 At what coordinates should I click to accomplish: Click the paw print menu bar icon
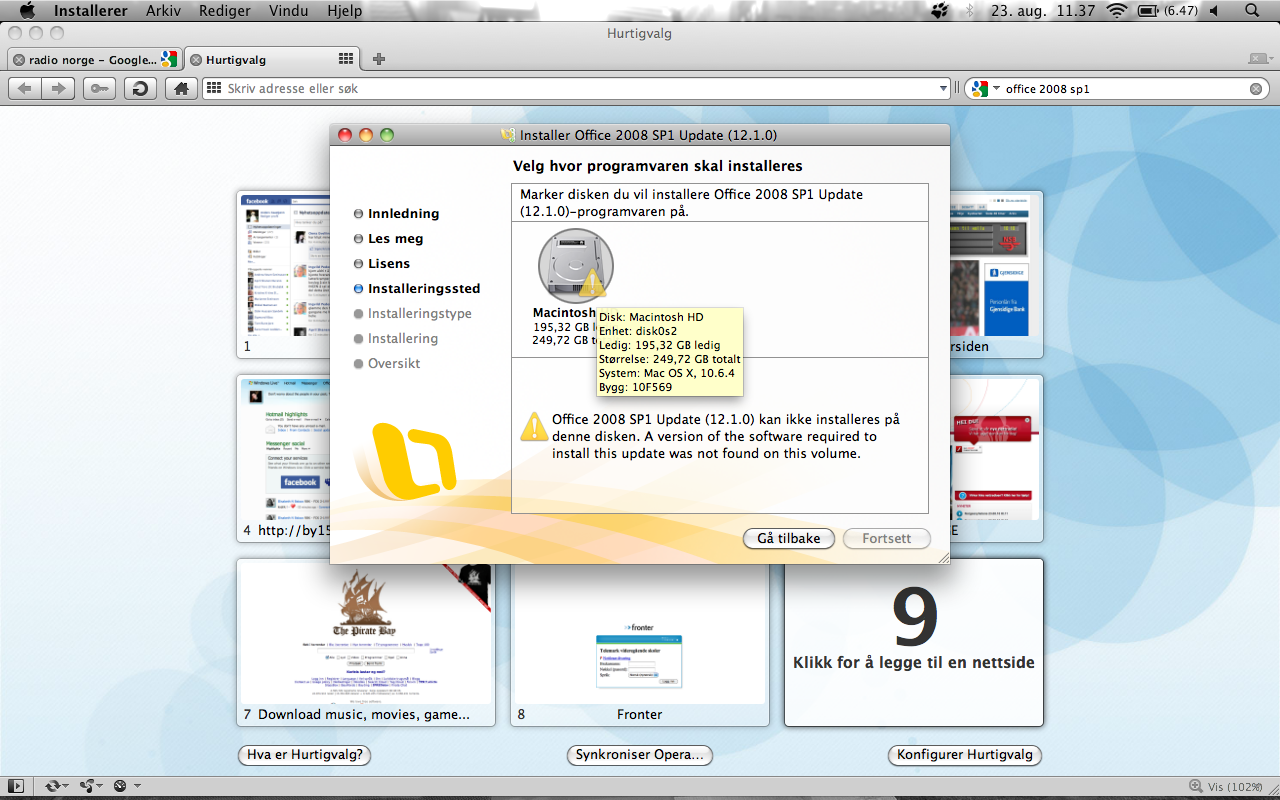click(x=940, y=11)
